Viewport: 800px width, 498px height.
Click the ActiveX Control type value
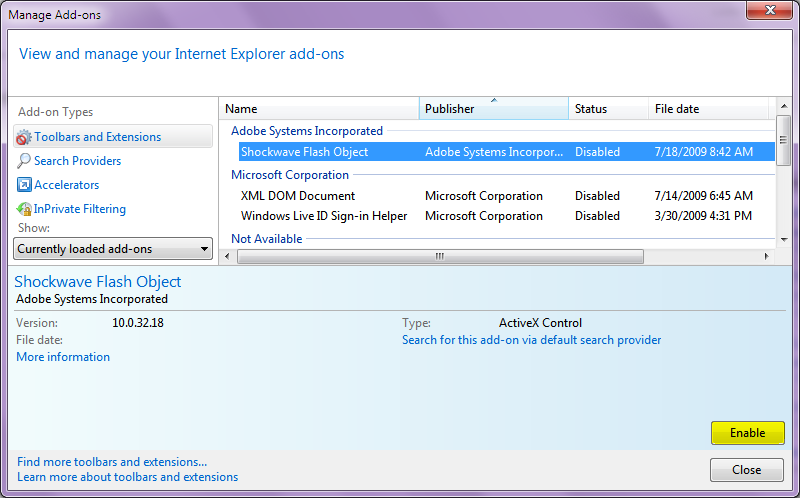540,323
